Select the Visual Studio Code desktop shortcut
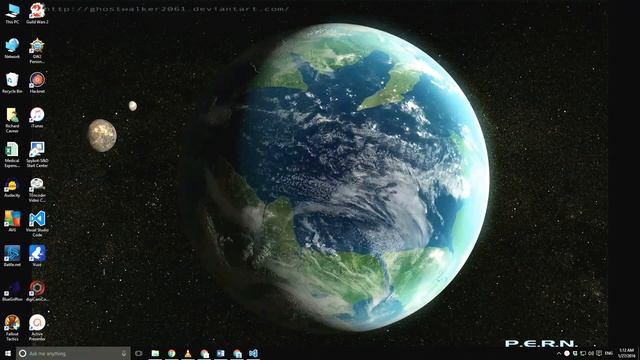640x360 pixels. click(37, 224)
